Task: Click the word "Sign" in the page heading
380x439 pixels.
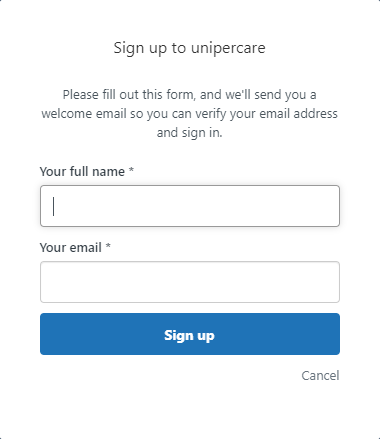Action: point(129,49)
